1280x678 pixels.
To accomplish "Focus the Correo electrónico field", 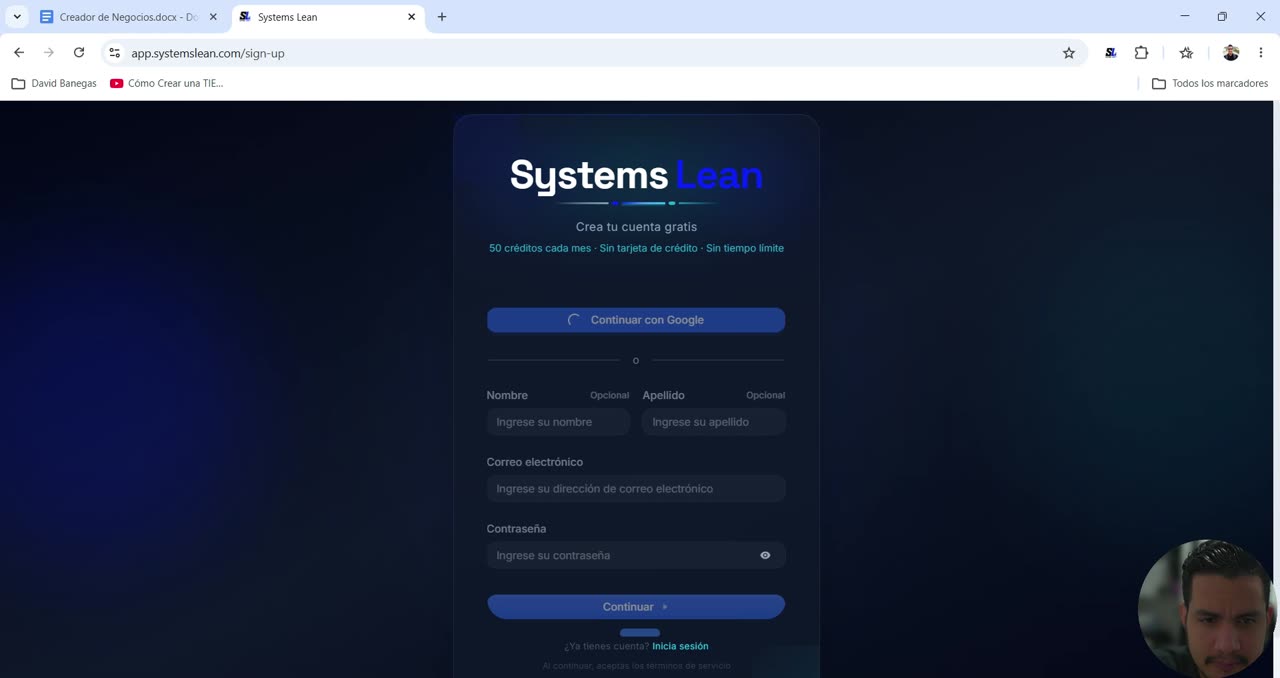I will point(636,489).
